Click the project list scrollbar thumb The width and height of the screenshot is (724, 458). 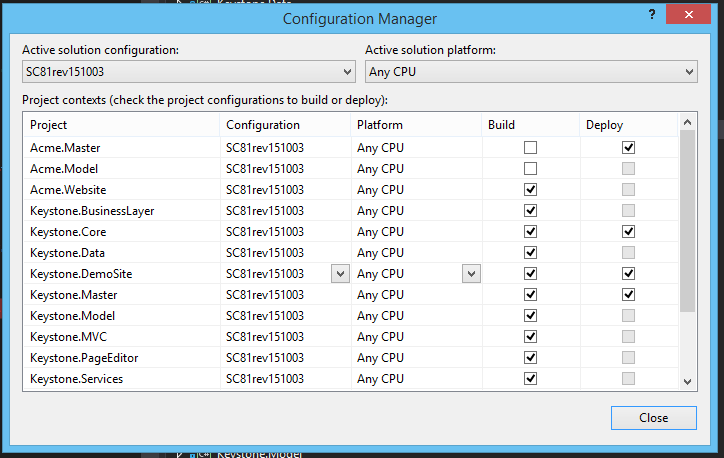688,221
